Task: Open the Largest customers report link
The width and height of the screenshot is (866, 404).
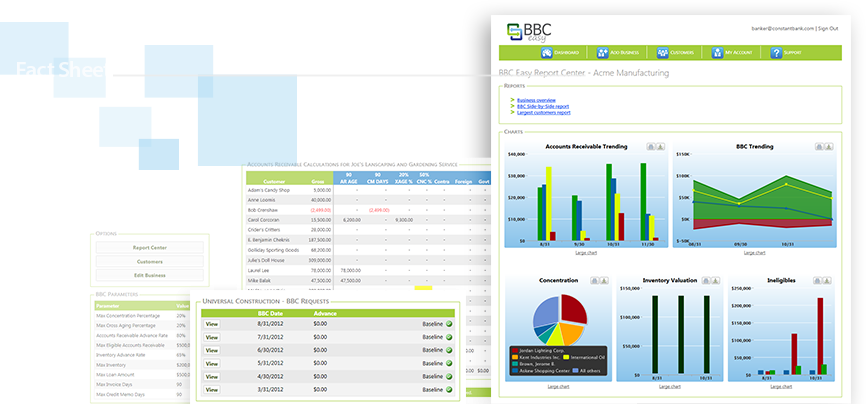Action: point(543,113)
